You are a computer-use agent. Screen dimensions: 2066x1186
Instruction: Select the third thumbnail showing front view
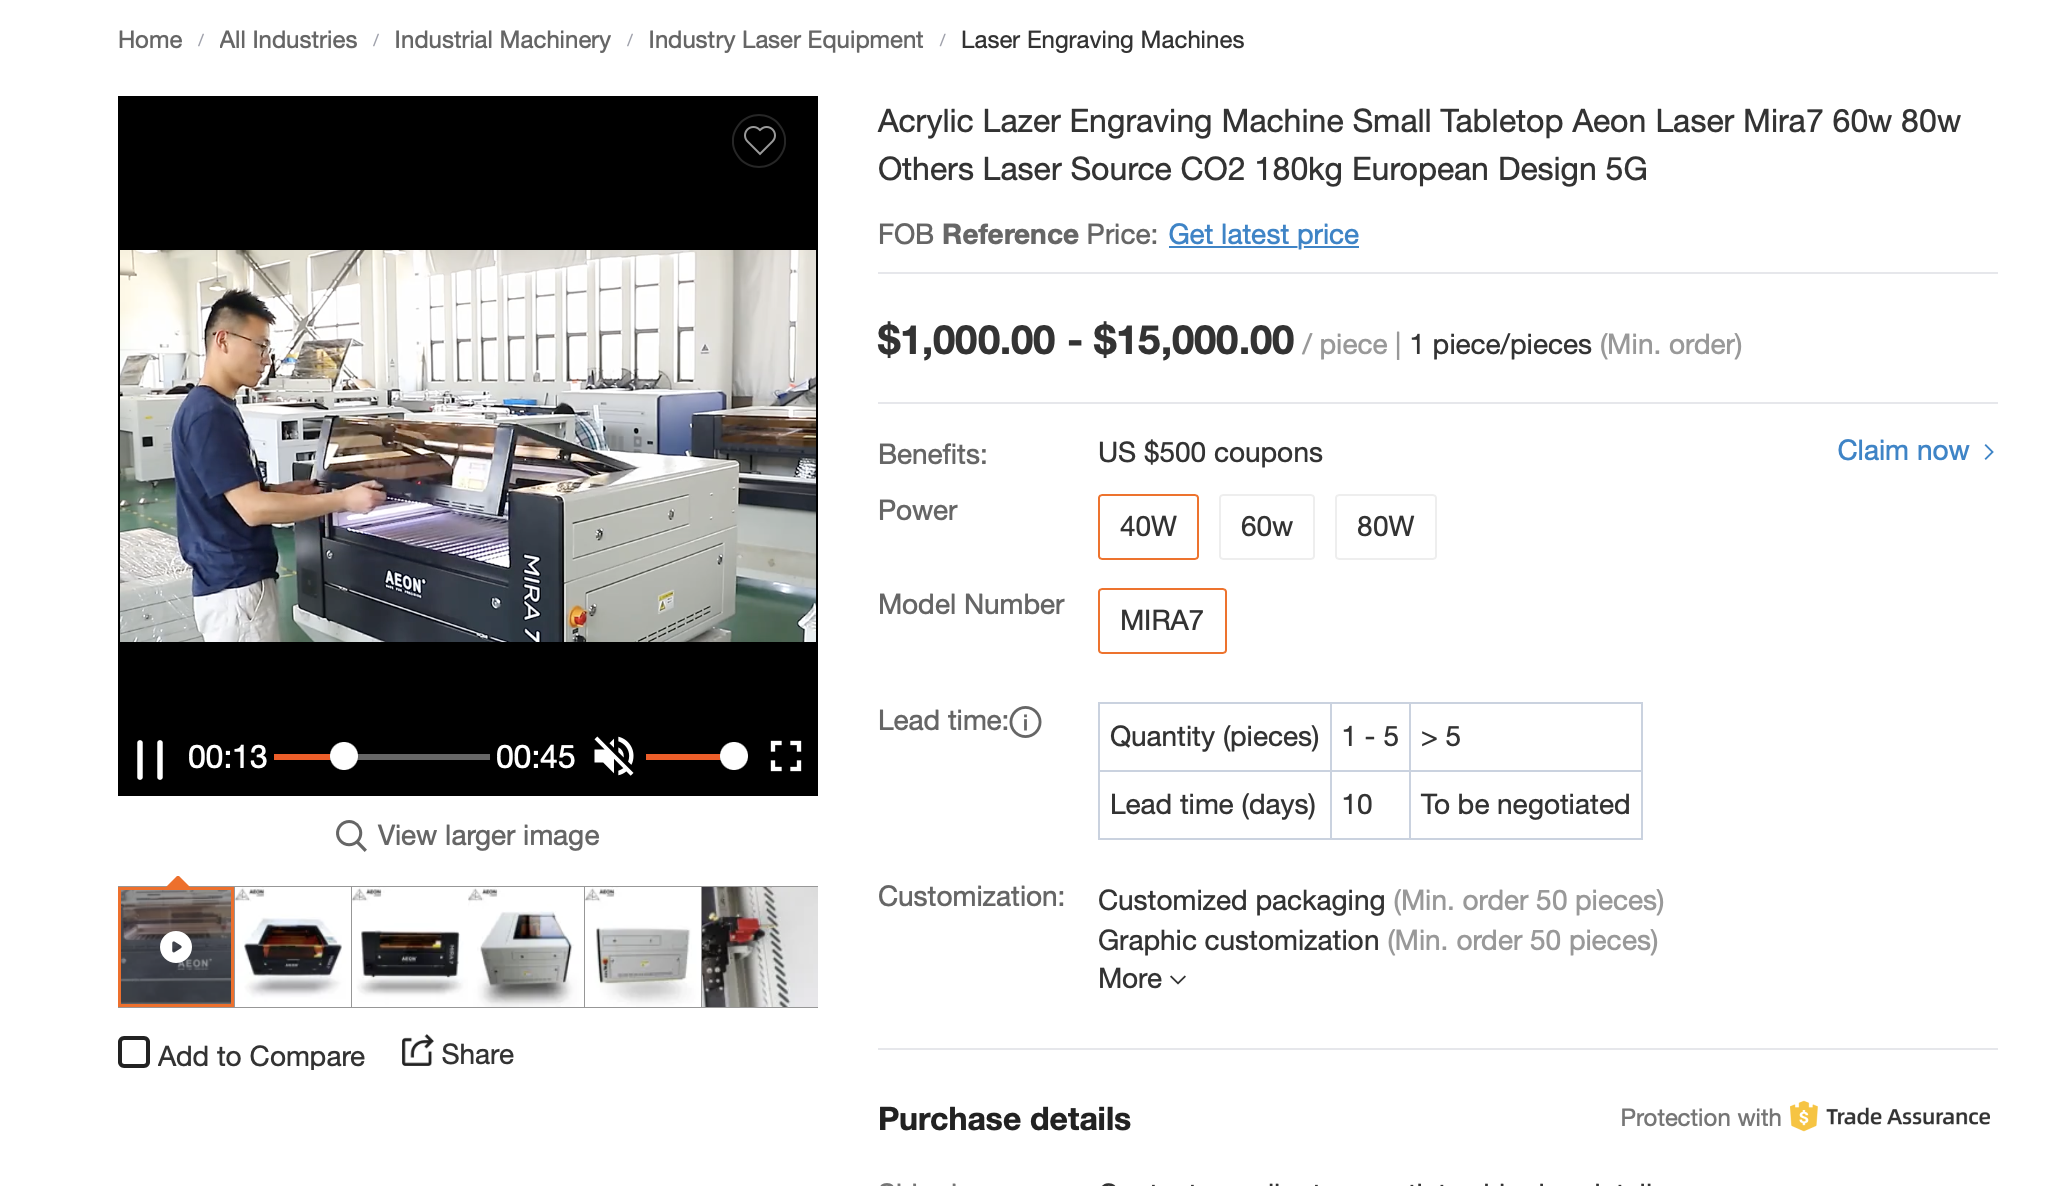click(410, 947)
